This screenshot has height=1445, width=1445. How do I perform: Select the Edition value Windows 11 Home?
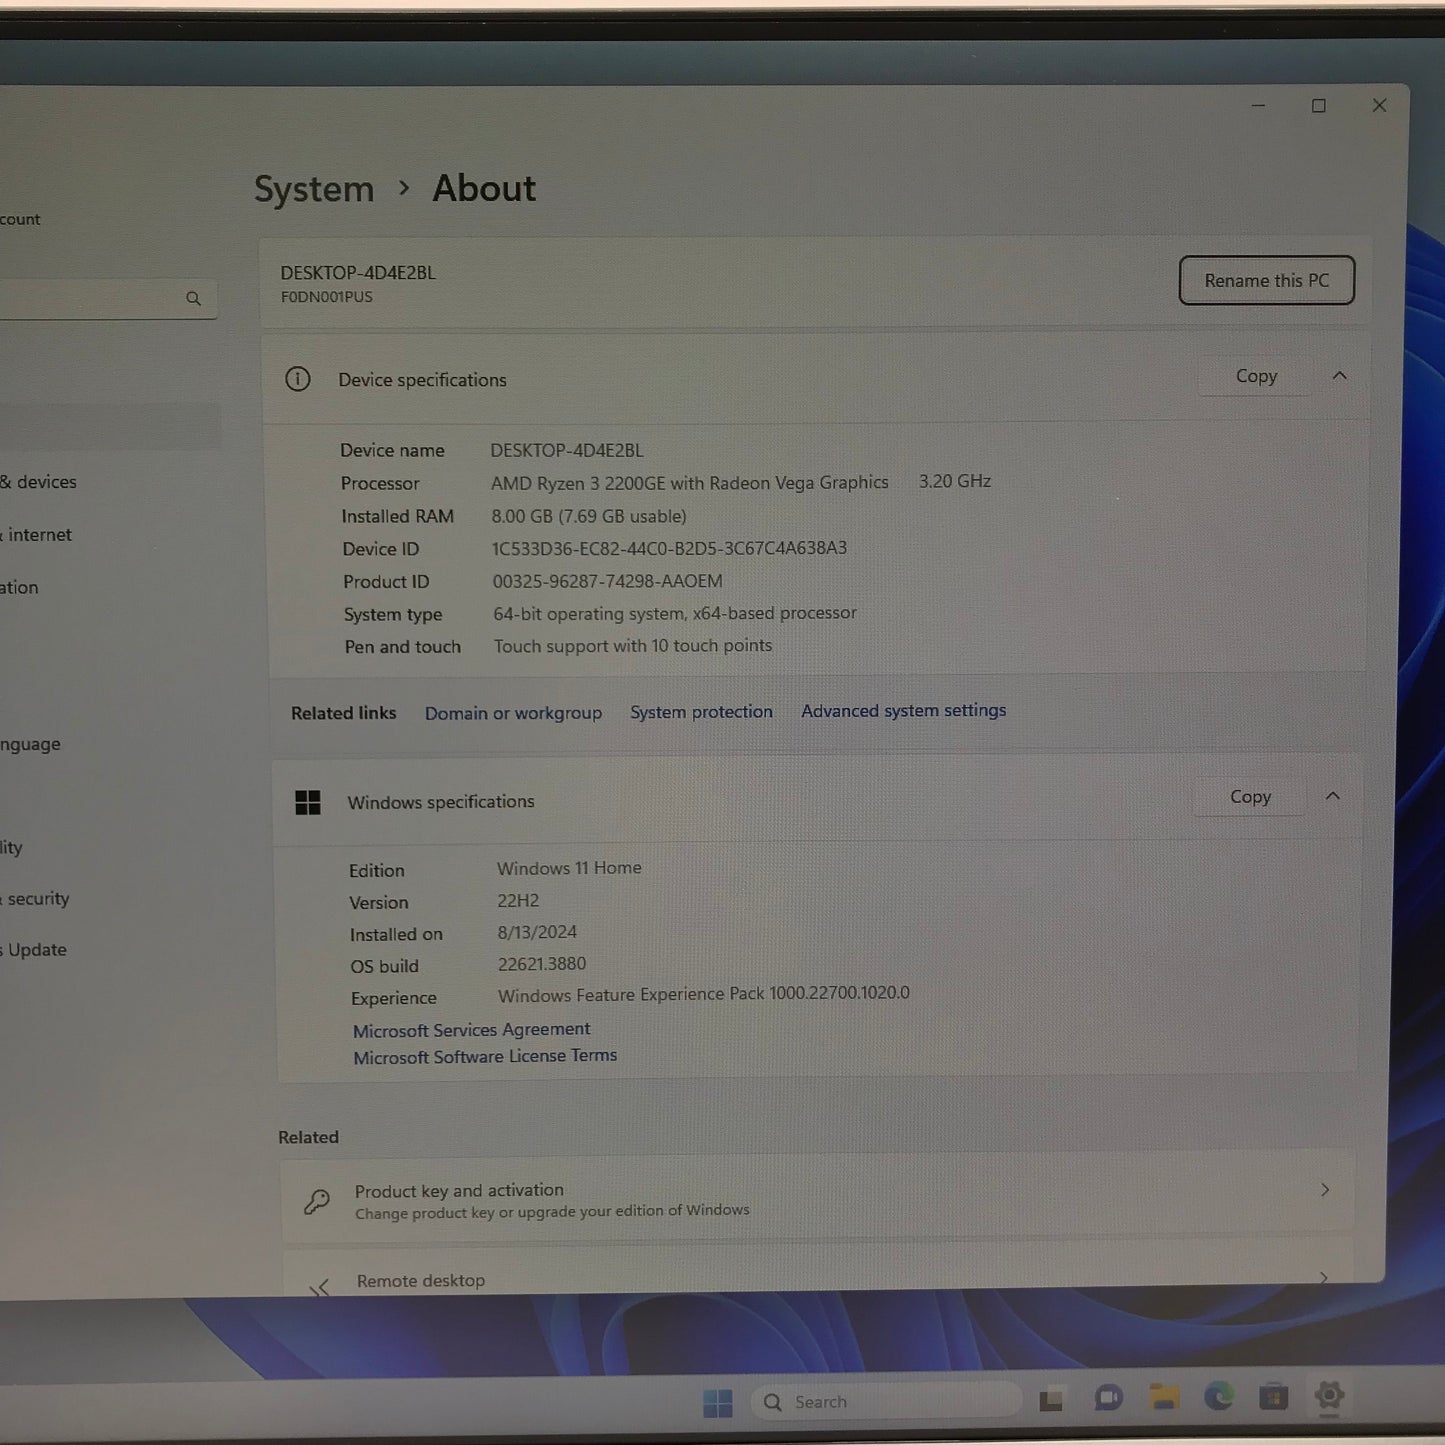(x=569, y=868)
